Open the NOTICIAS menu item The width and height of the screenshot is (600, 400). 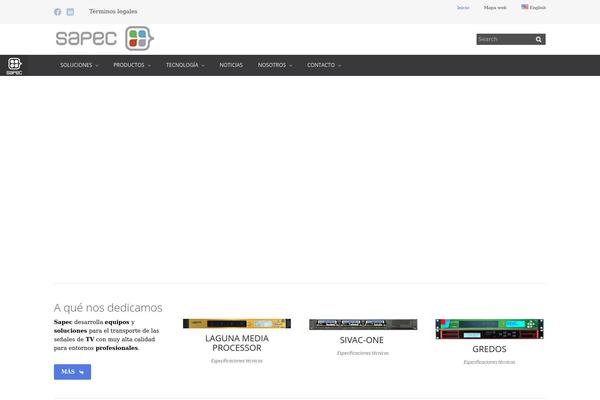[231, 65]
